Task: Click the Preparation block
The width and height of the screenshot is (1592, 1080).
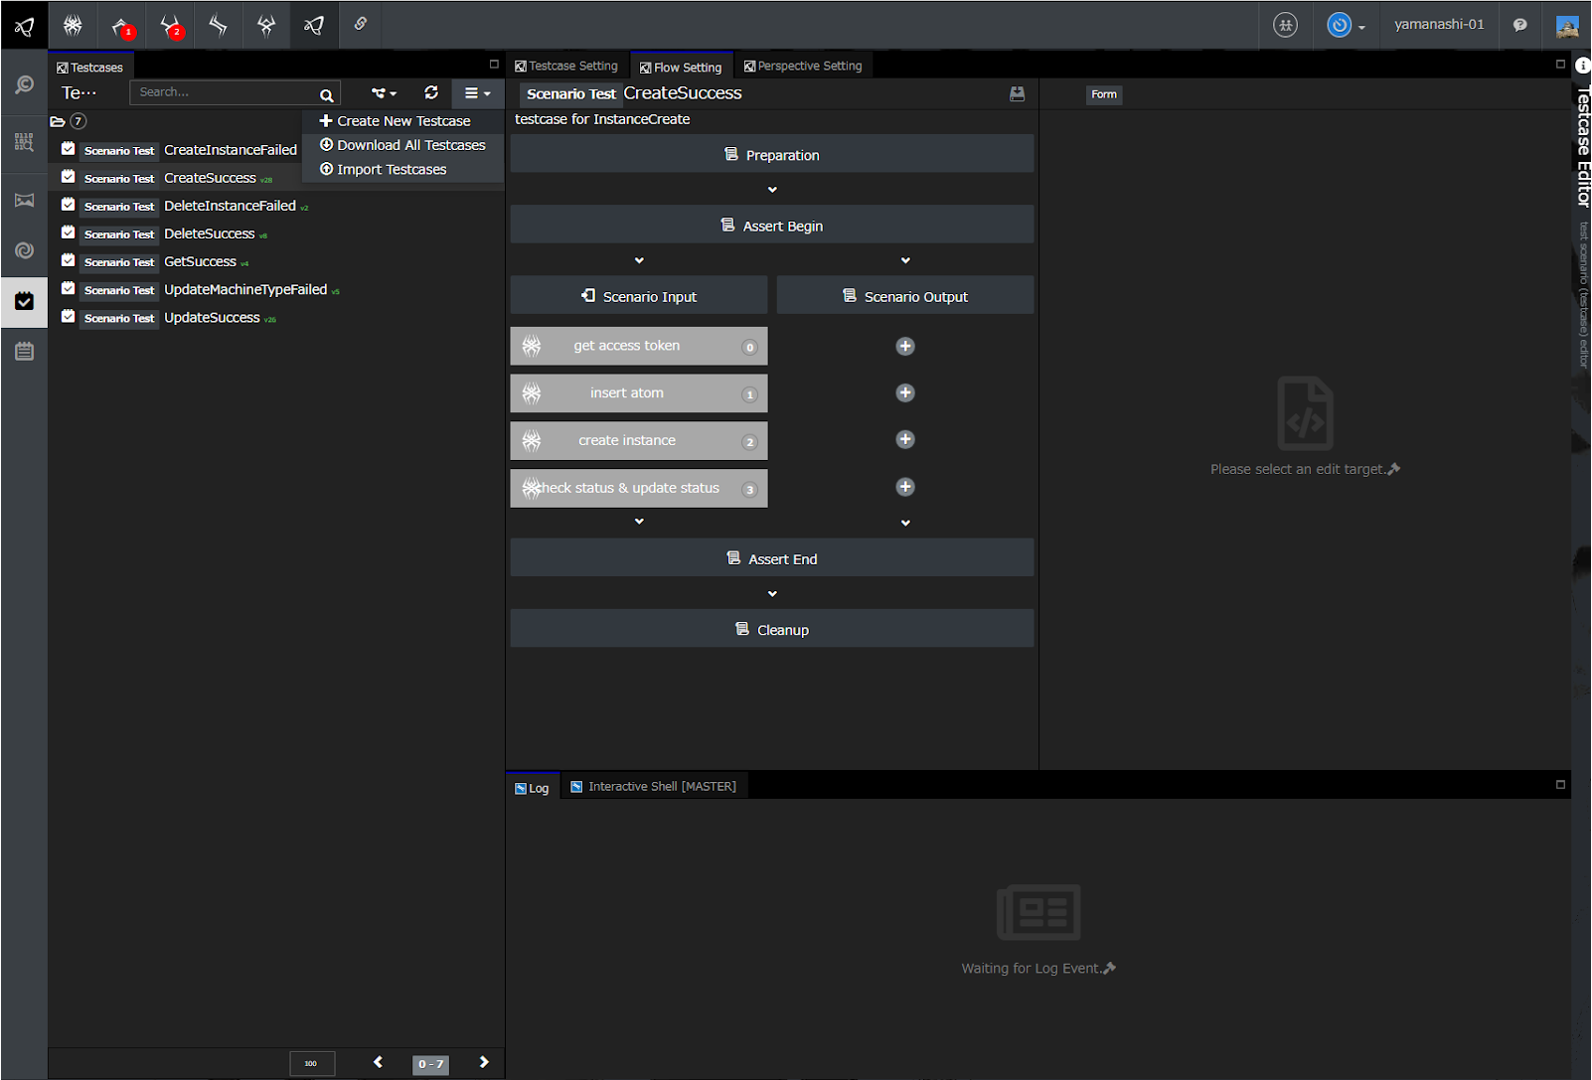Action: coord(771,155)
